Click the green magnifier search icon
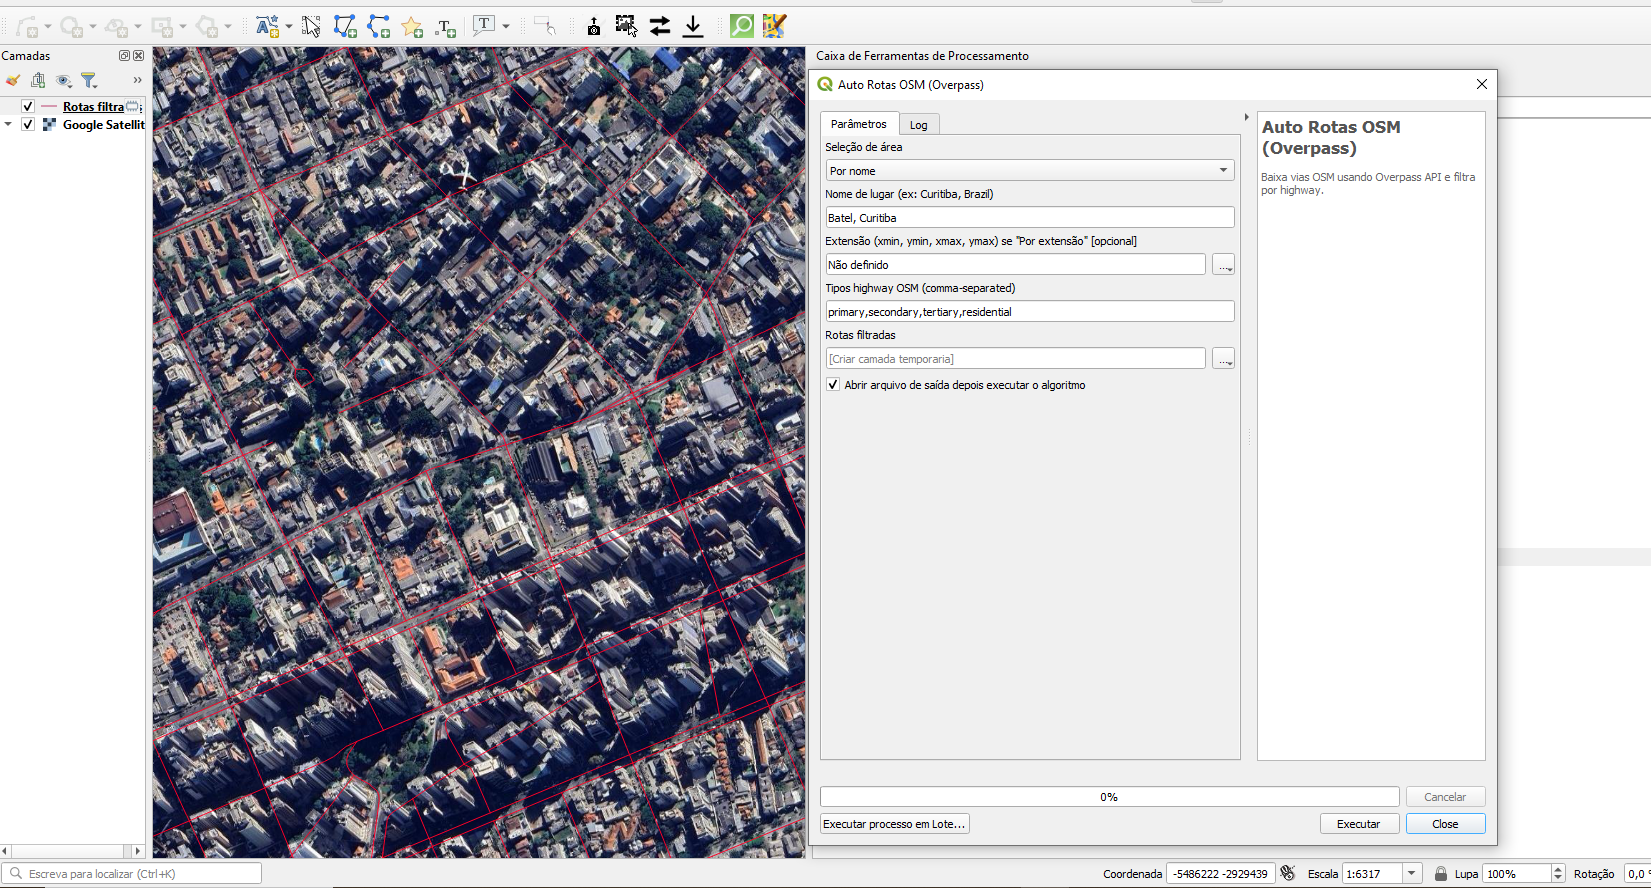 [742, 26]
